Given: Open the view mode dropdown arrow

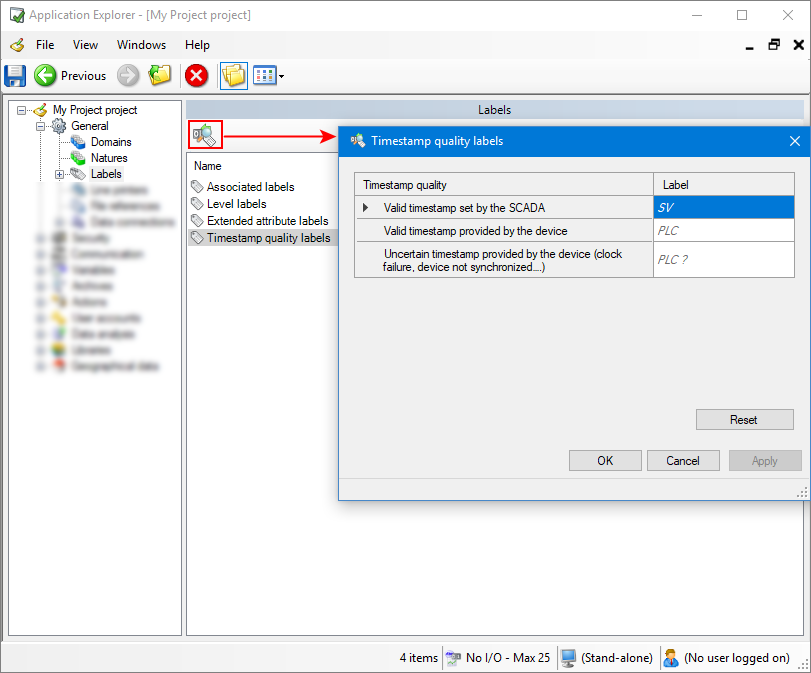Looking at the screenshot, I should pyautogui.click(x=282, y=76).
